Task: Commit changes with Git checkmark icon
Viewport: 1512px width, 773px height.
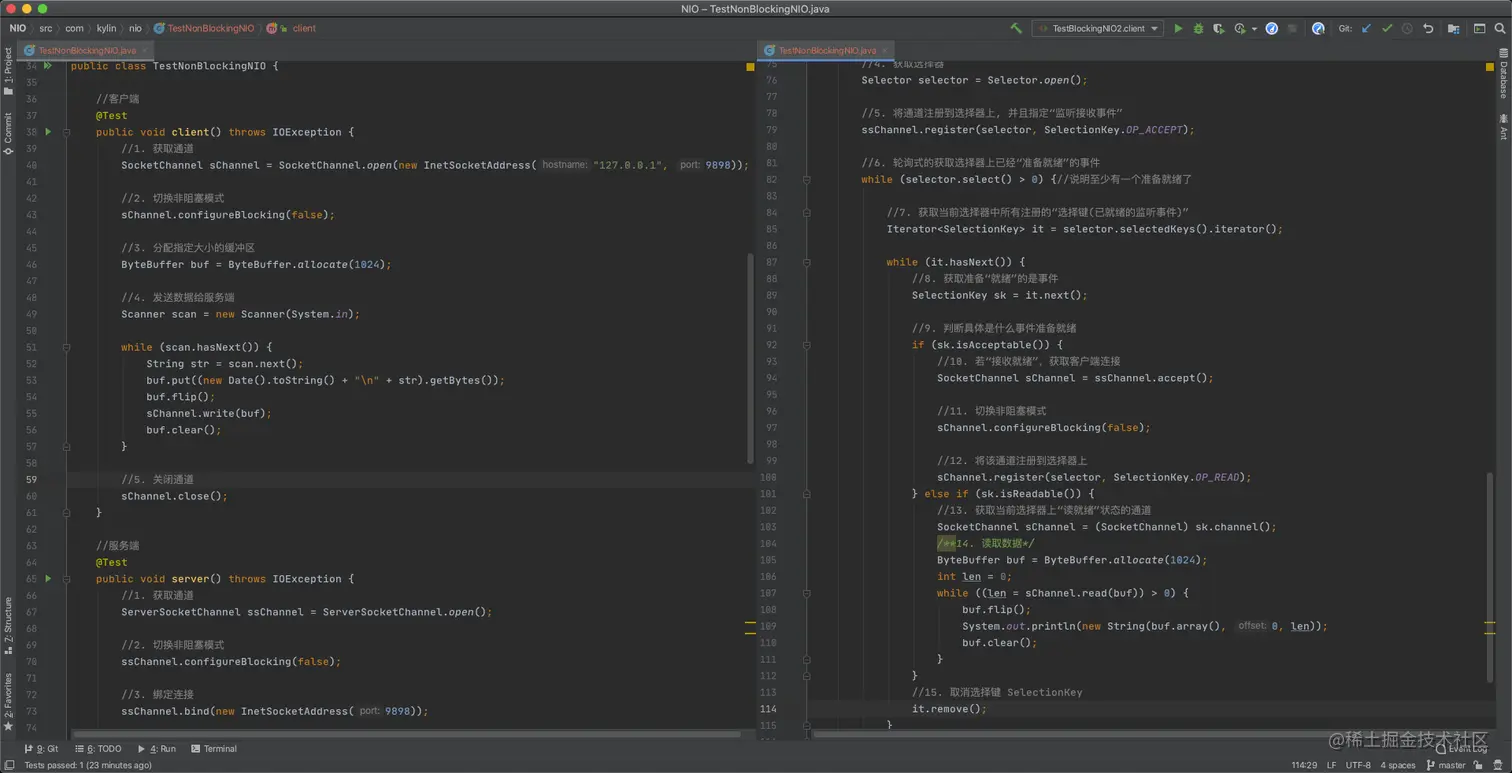Action: (x=1387, y=29)
